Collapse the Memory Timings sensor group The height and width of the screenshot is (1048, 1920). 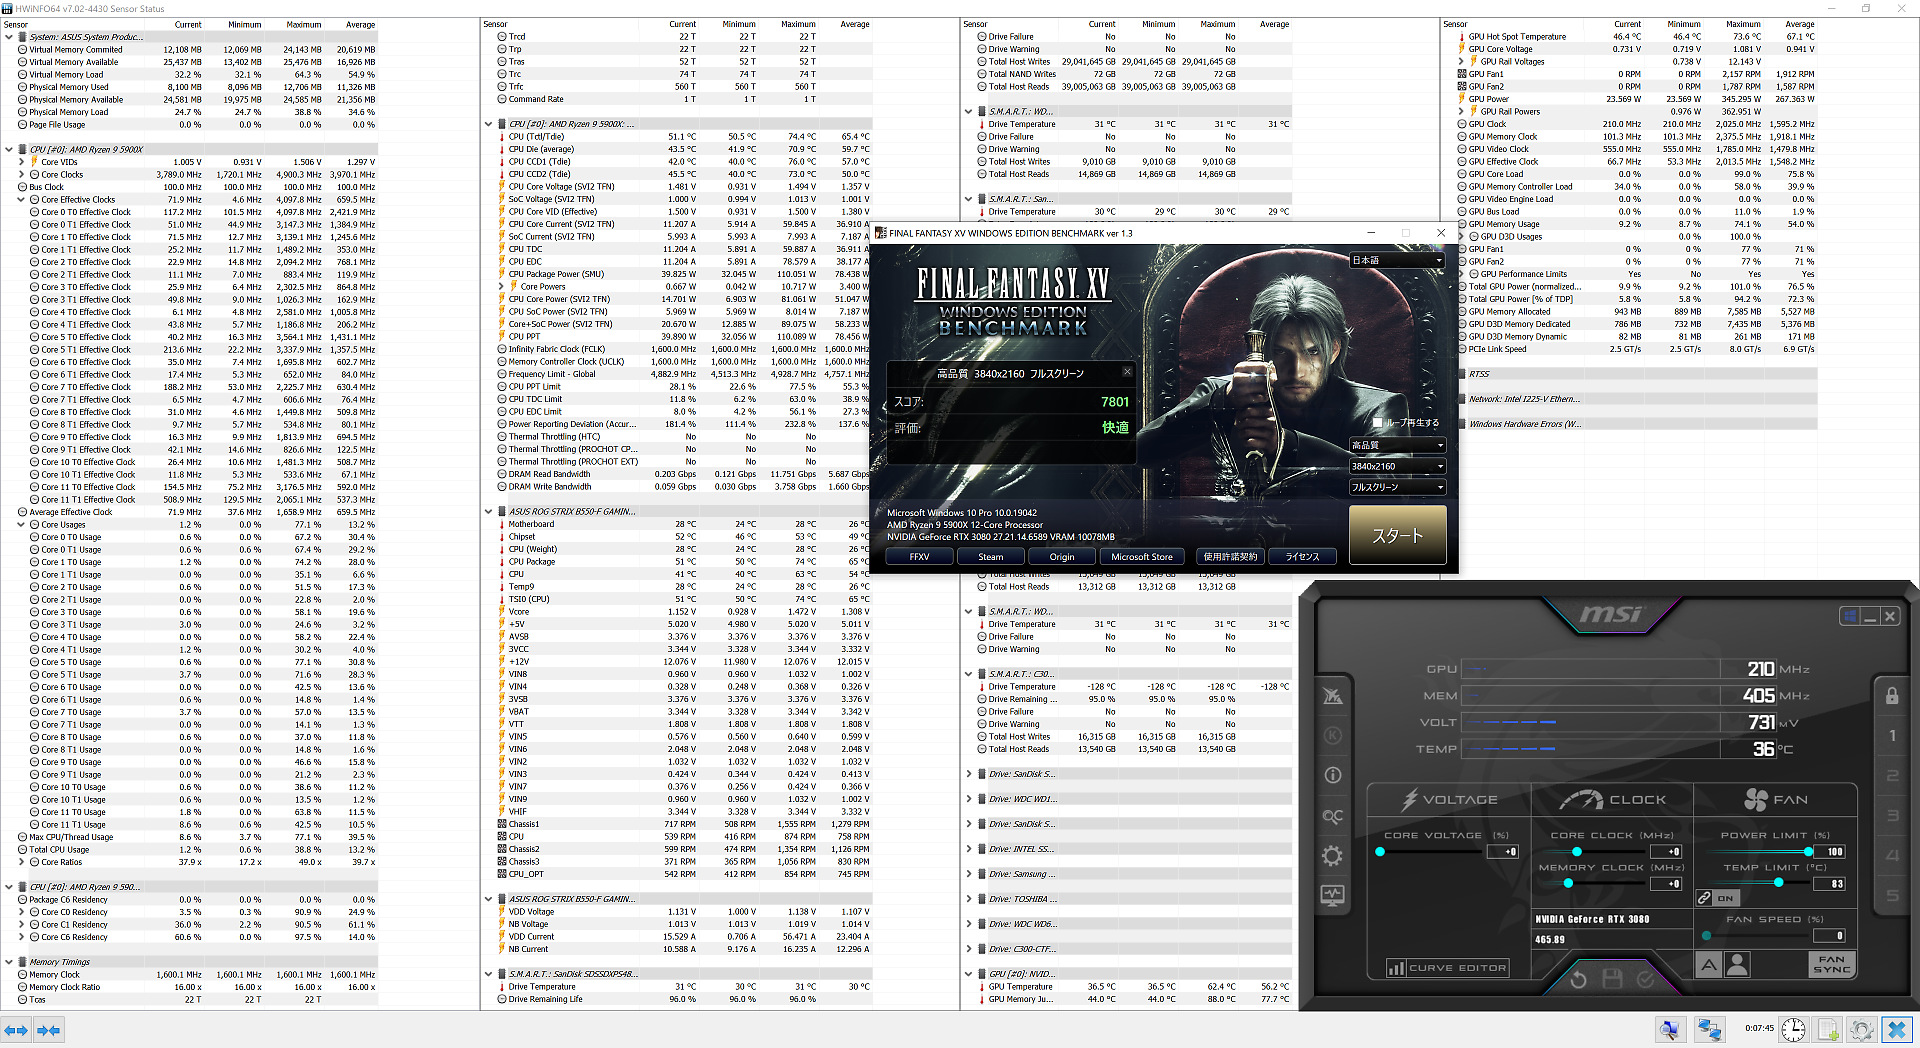pyautogui.click(x=9, y=962)
